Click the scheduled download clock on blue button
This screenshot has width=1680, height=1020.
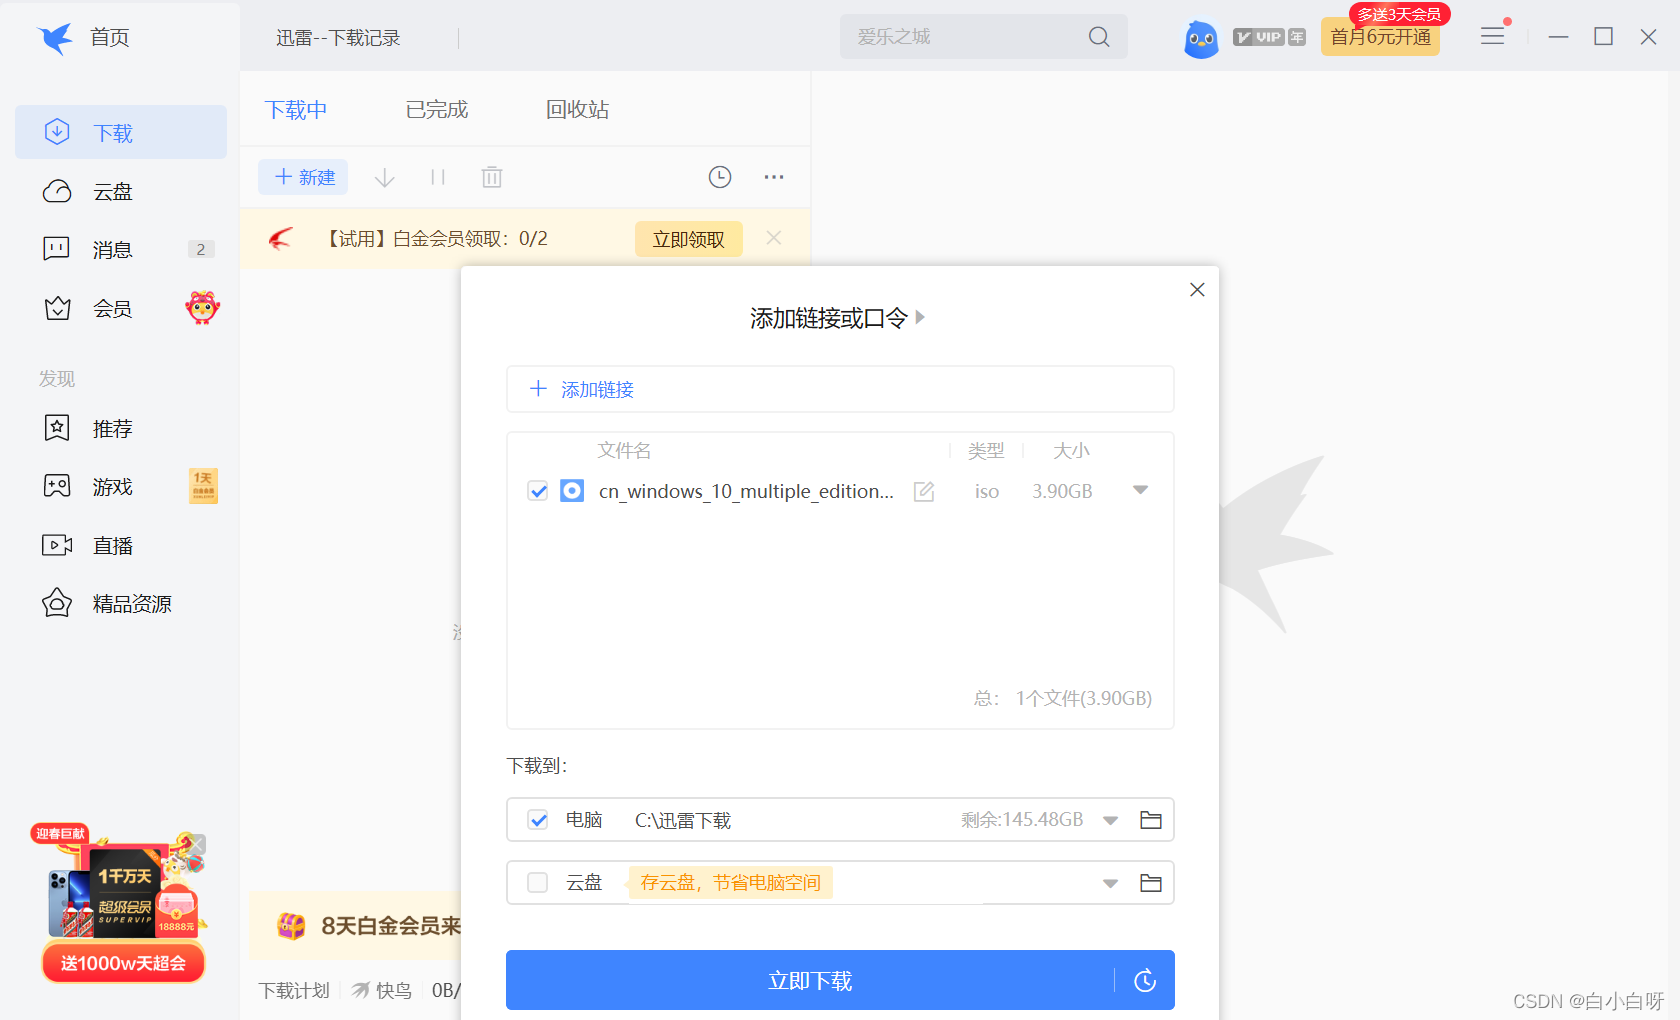click(1145, 981)
